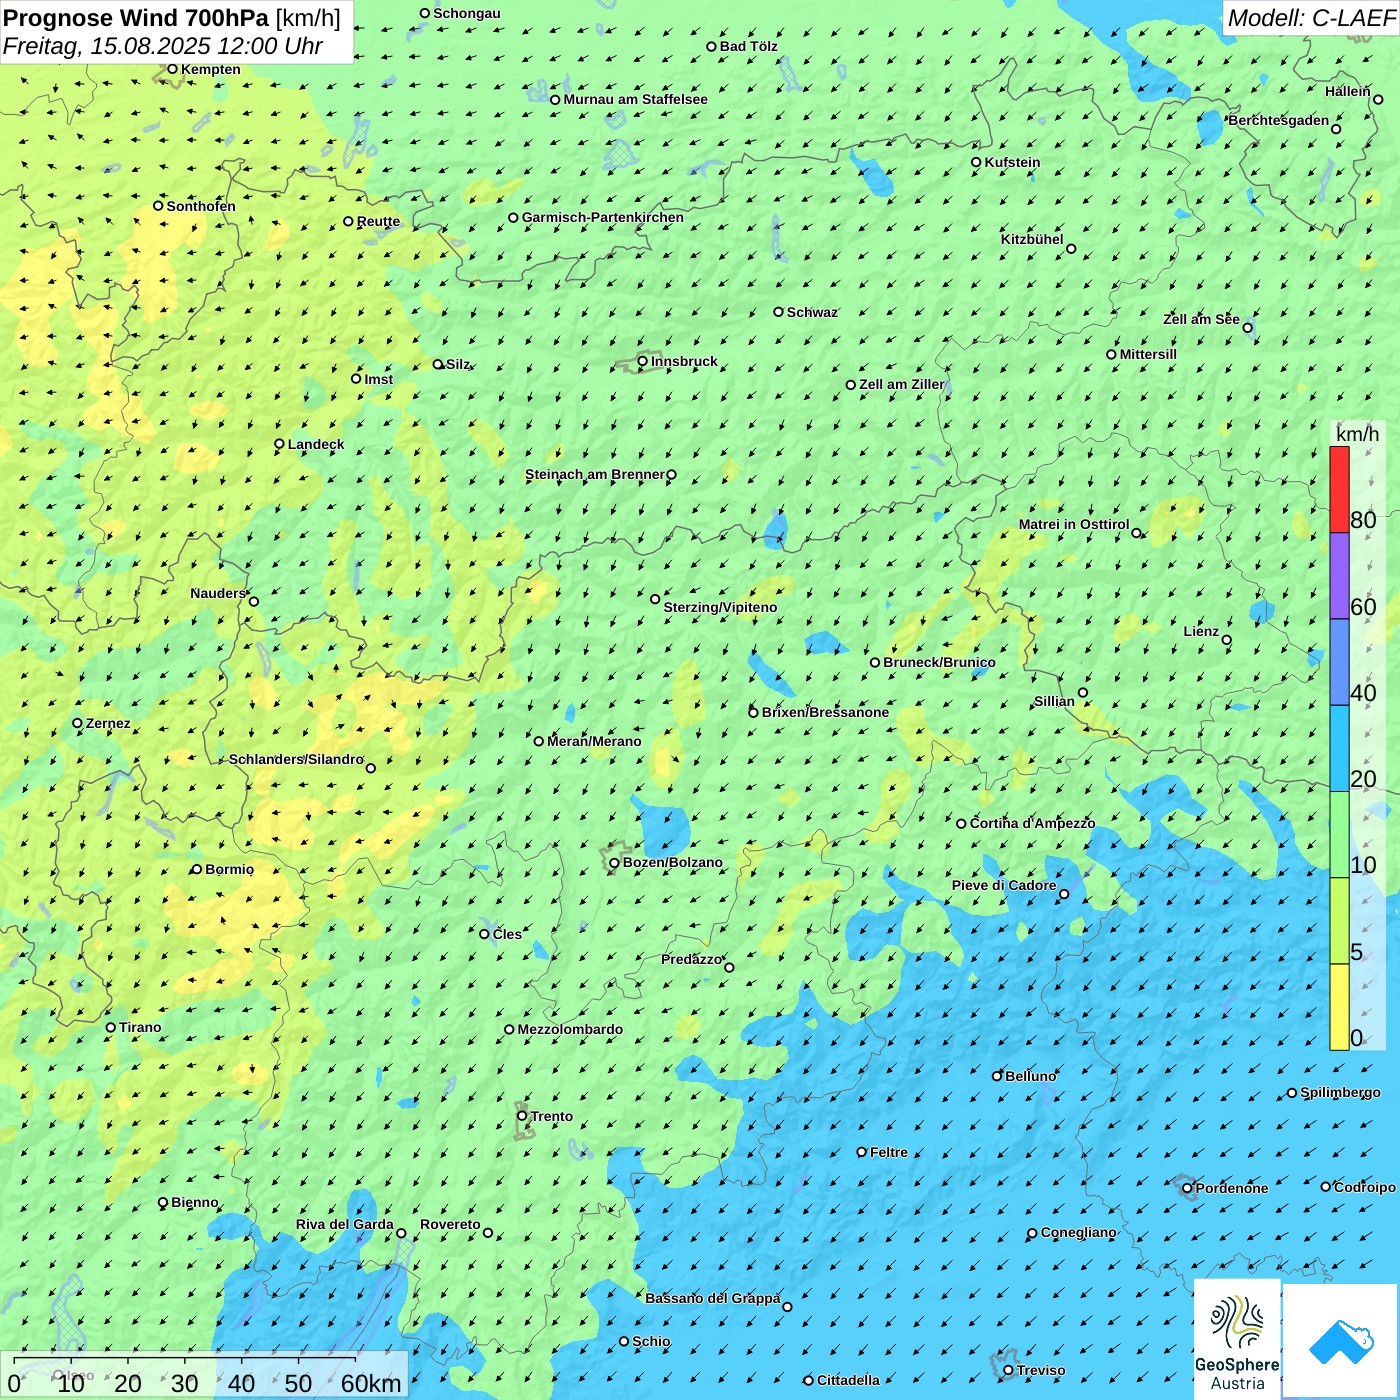The height and width of the screenshot is (1400, 1400).
Task: Click the forecast date 'Freitag, 15.08.2025 12:00 Uhr'
Action: [x=163, y=46]
